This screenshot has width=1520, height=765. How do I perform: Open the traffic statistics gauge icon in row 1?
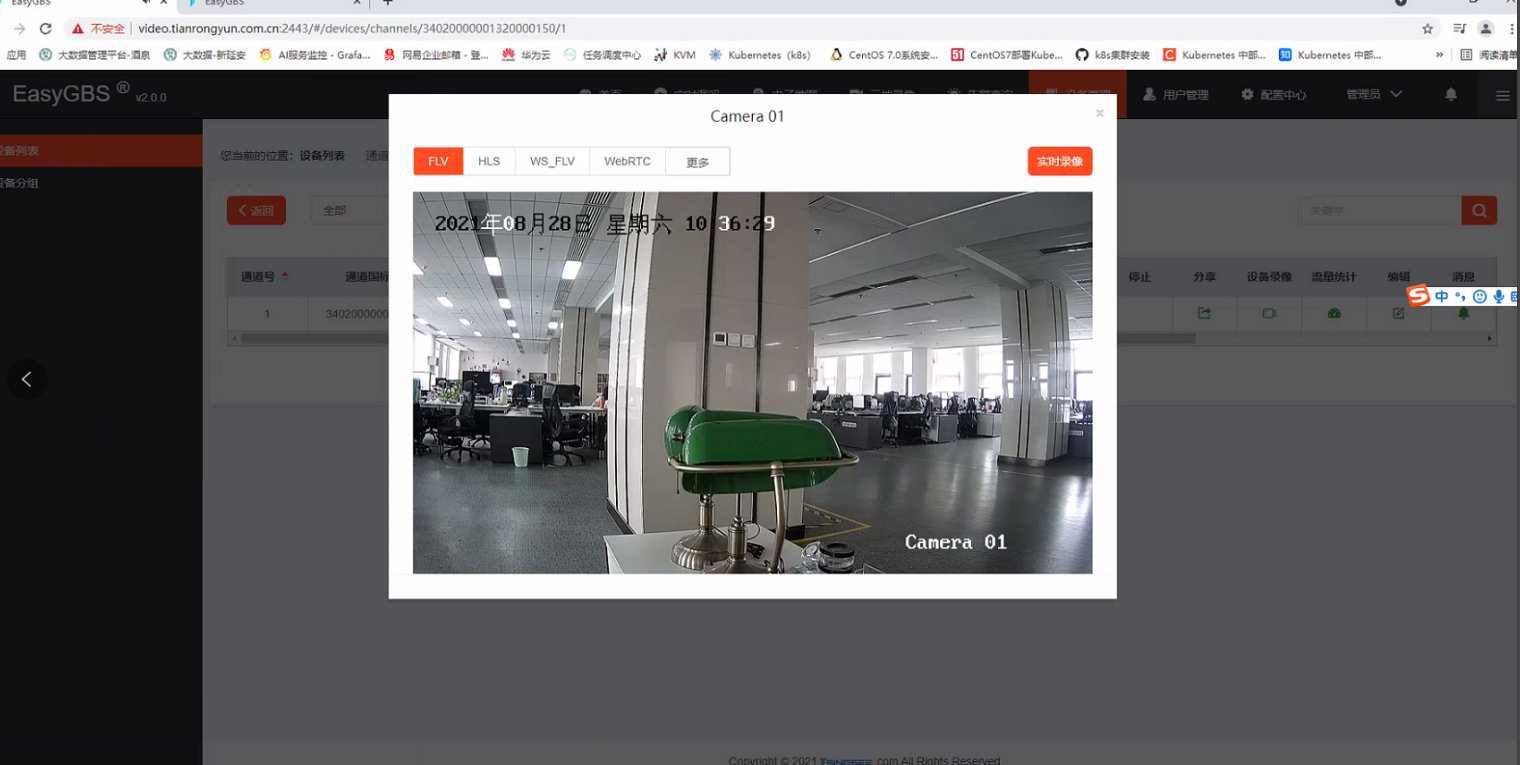coord(1334,313)
